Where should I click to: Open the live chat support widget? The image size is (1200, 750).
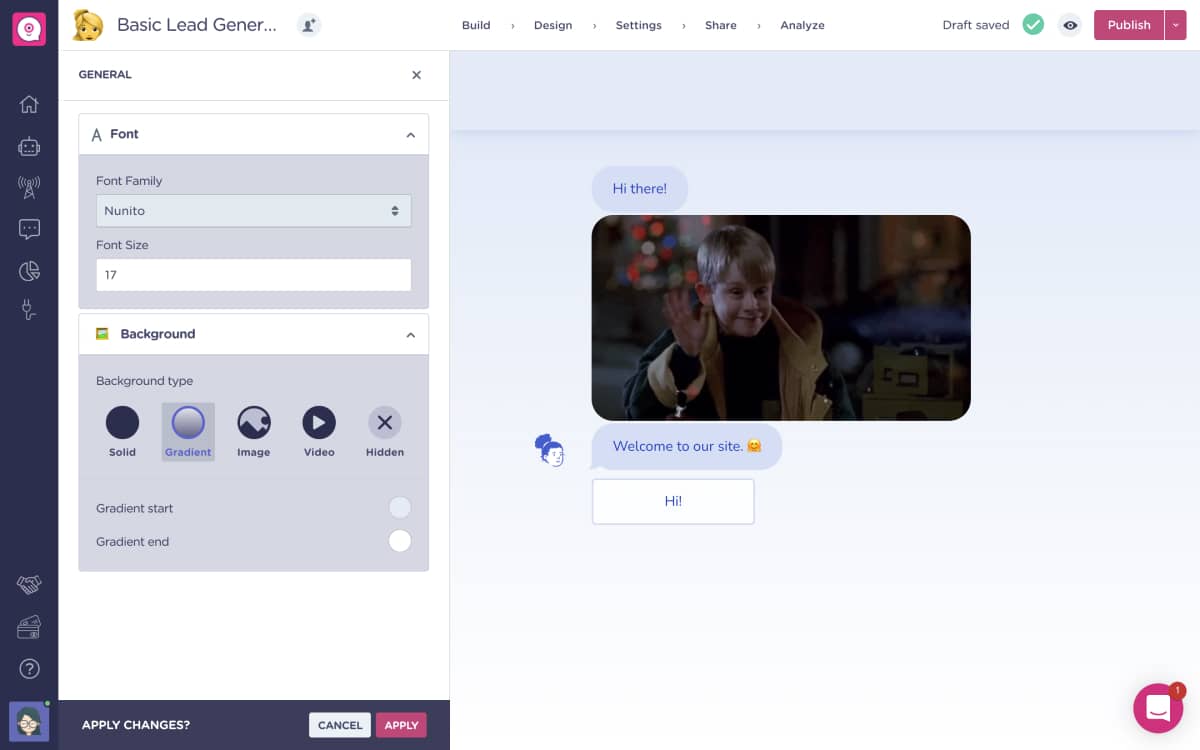click(x=1158, y=708)
